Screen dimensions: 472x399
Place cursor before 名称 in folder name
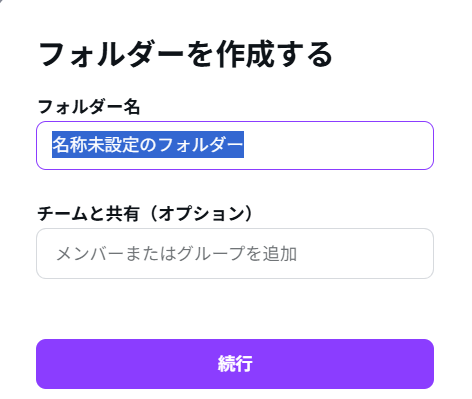point(52,145)
